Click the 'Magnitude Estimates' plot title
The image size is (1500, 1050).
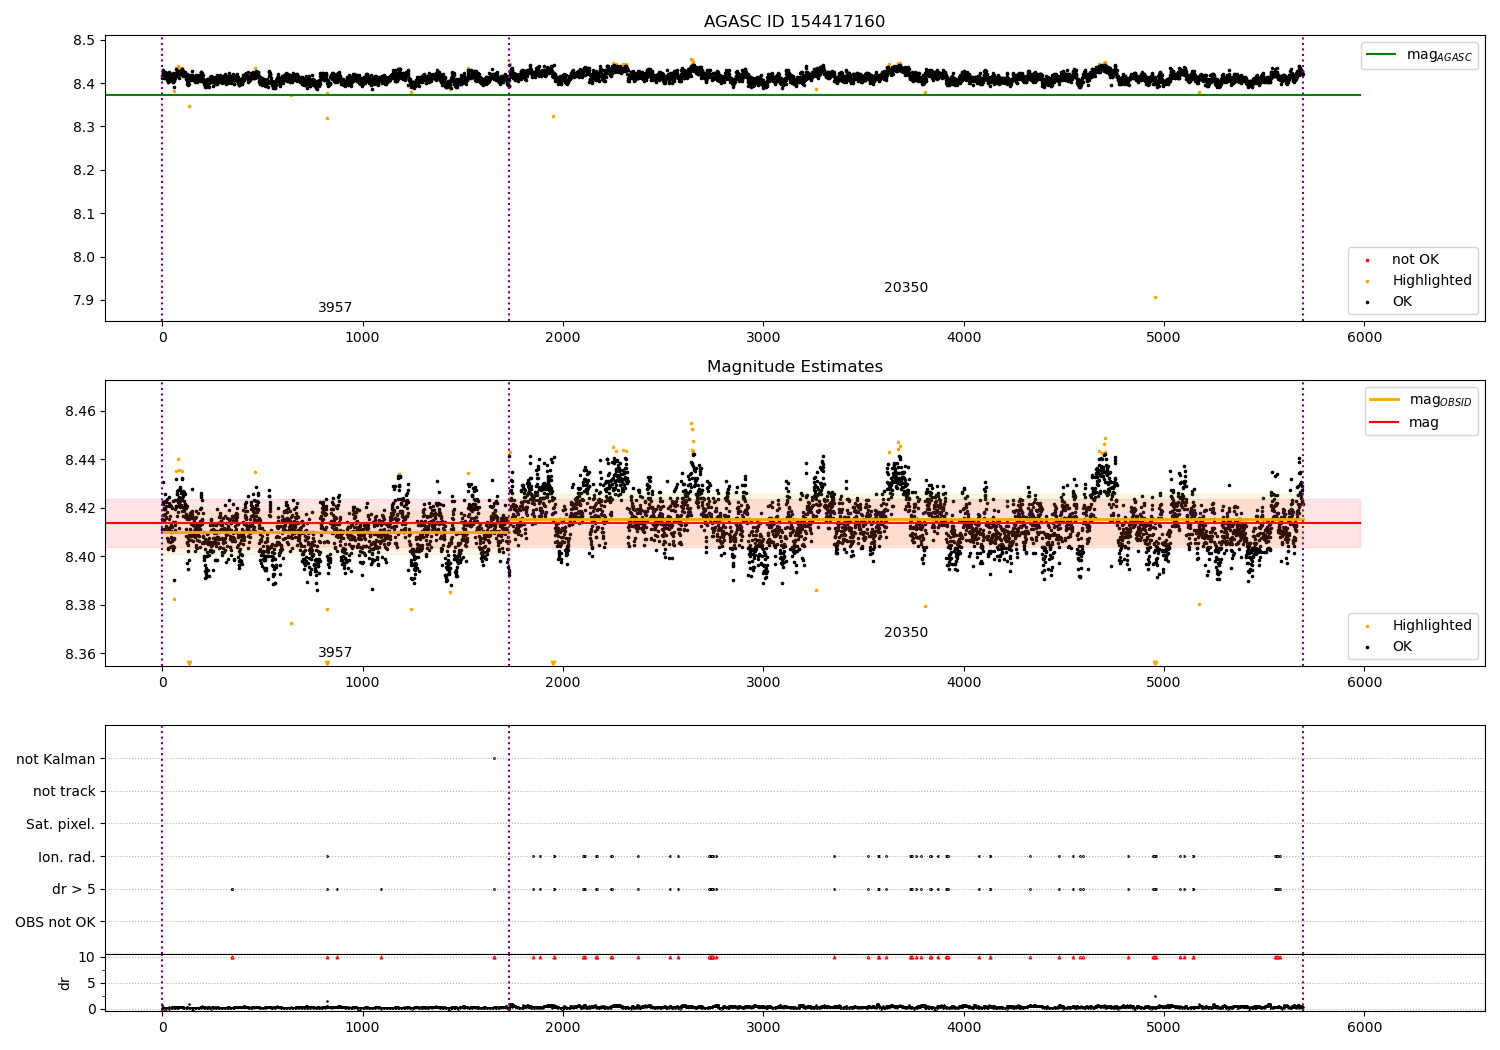794,367
